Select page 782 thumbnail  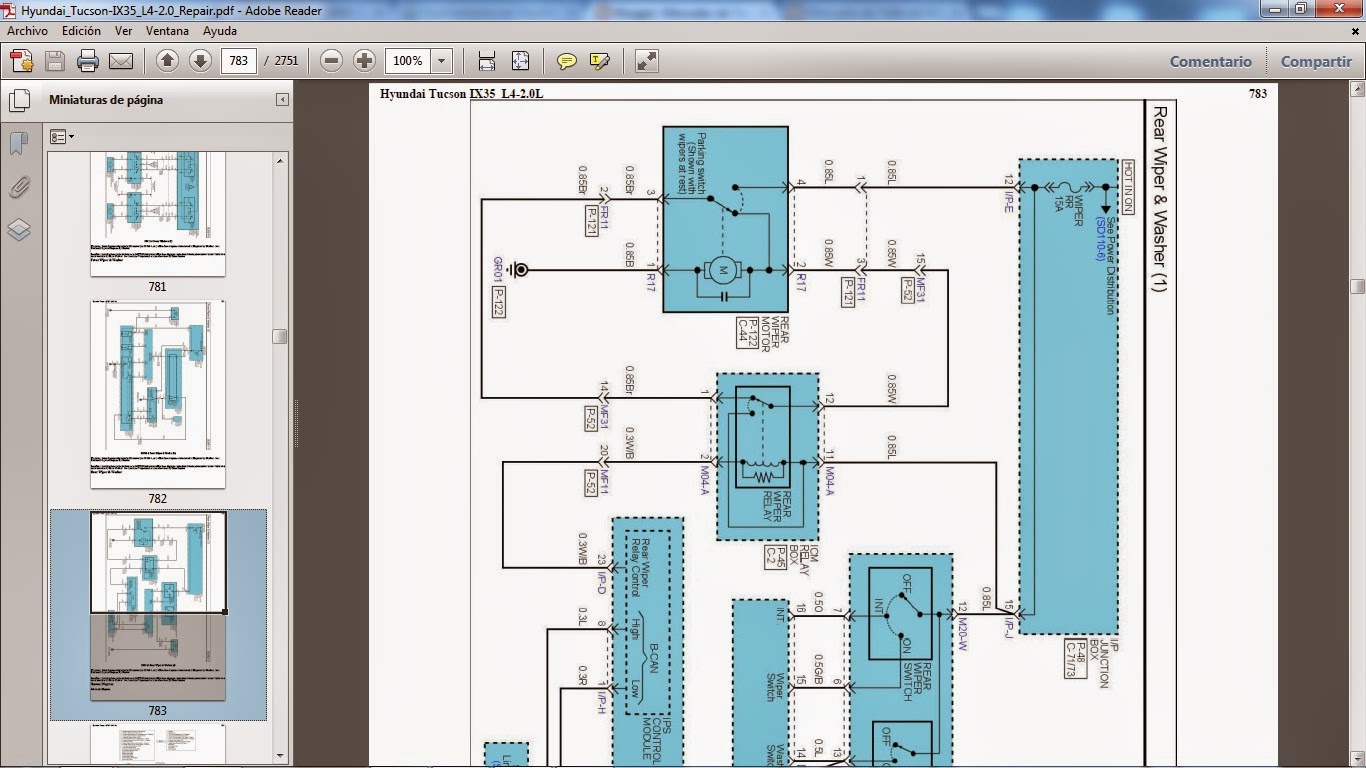click(x=158, y=395)
